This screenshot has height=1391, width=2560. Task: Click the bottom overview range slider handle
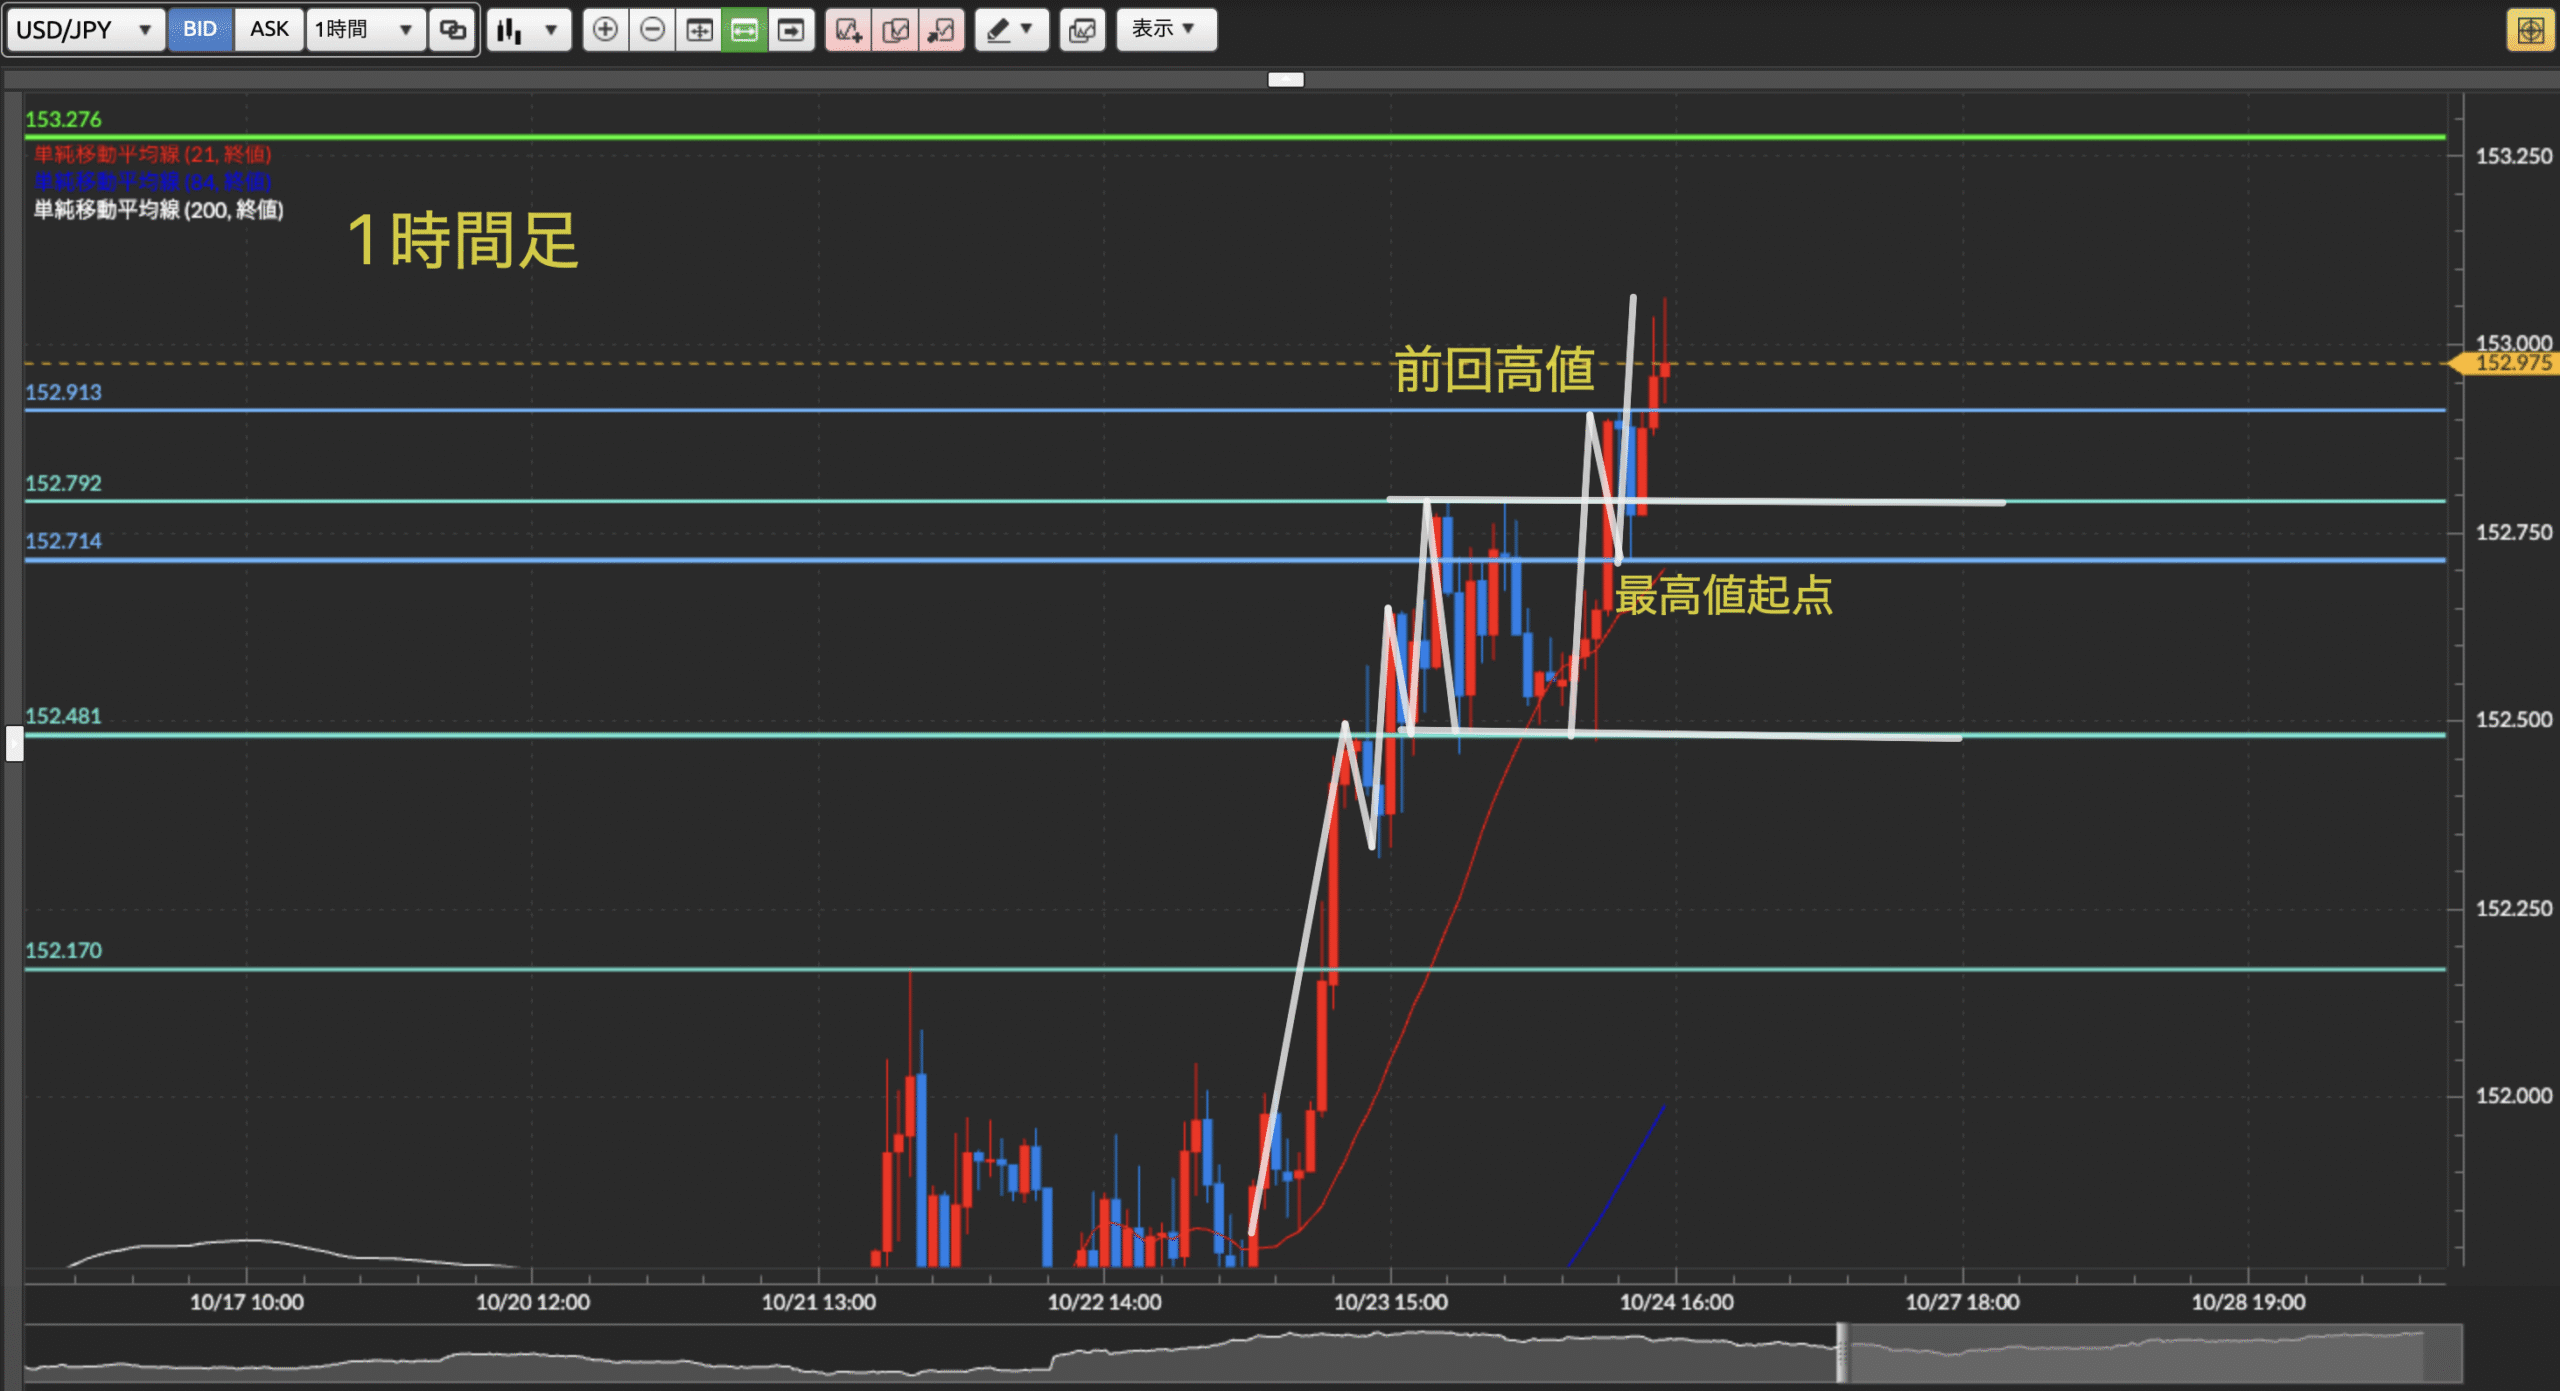[1841, 1352]
